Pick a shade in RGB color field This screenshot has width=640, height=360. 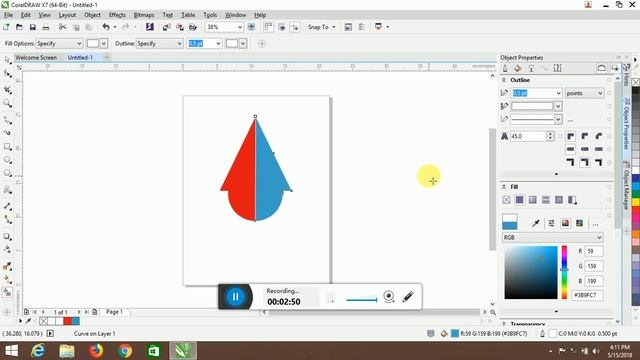click(x=531, y=272)
